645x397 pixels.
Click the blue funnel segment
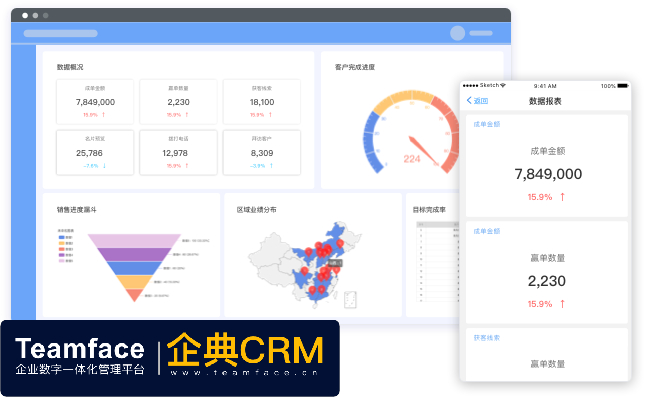tap(134, 268)
